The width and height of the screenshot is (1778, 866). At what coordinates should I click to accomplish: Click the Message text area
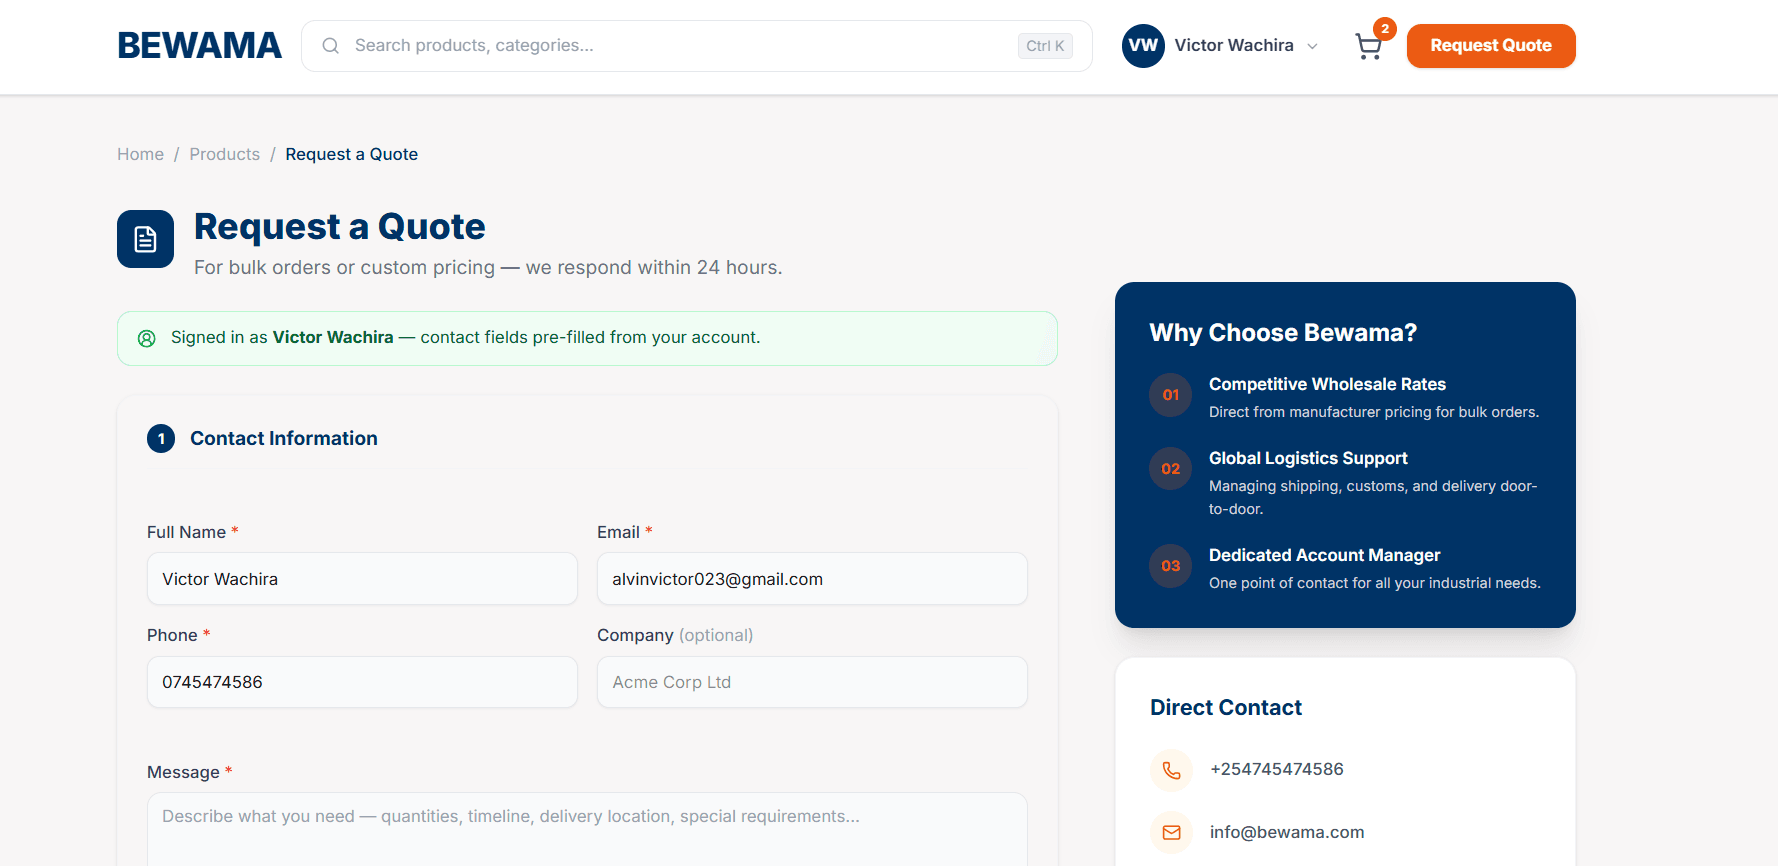click(x=587, y=829)
